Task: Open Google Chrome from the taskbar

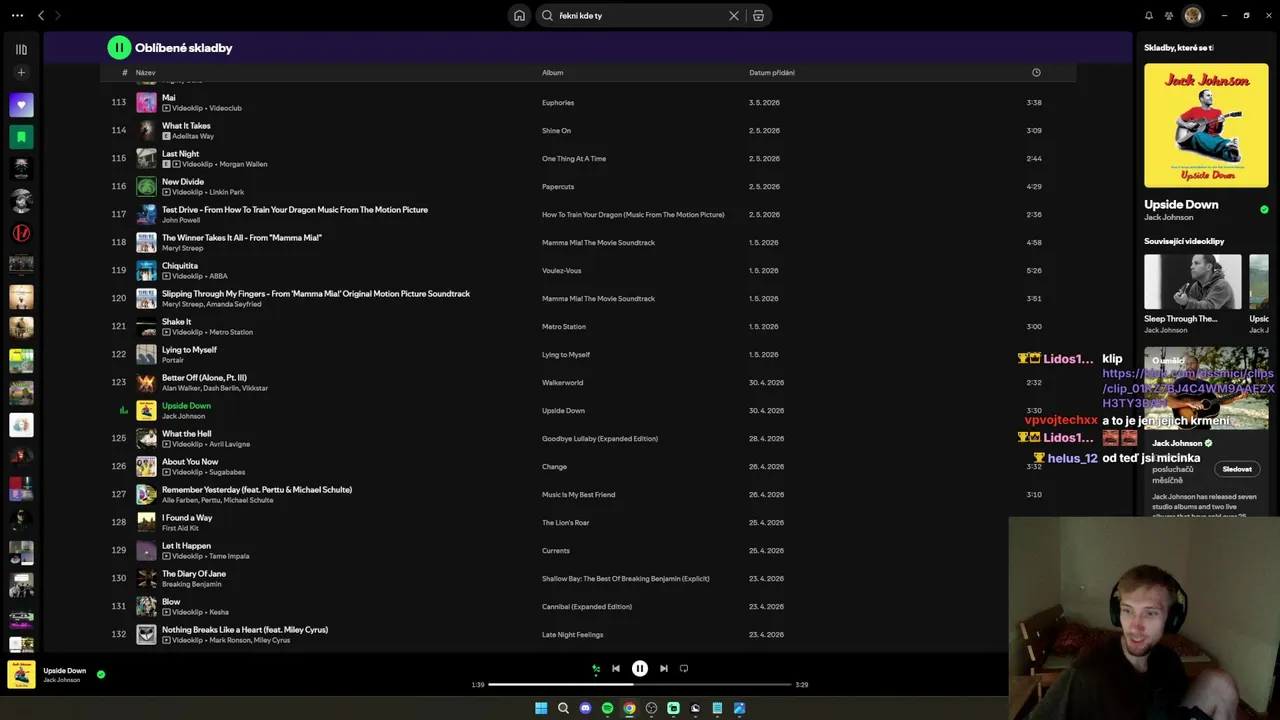Action: coord(629,708)
